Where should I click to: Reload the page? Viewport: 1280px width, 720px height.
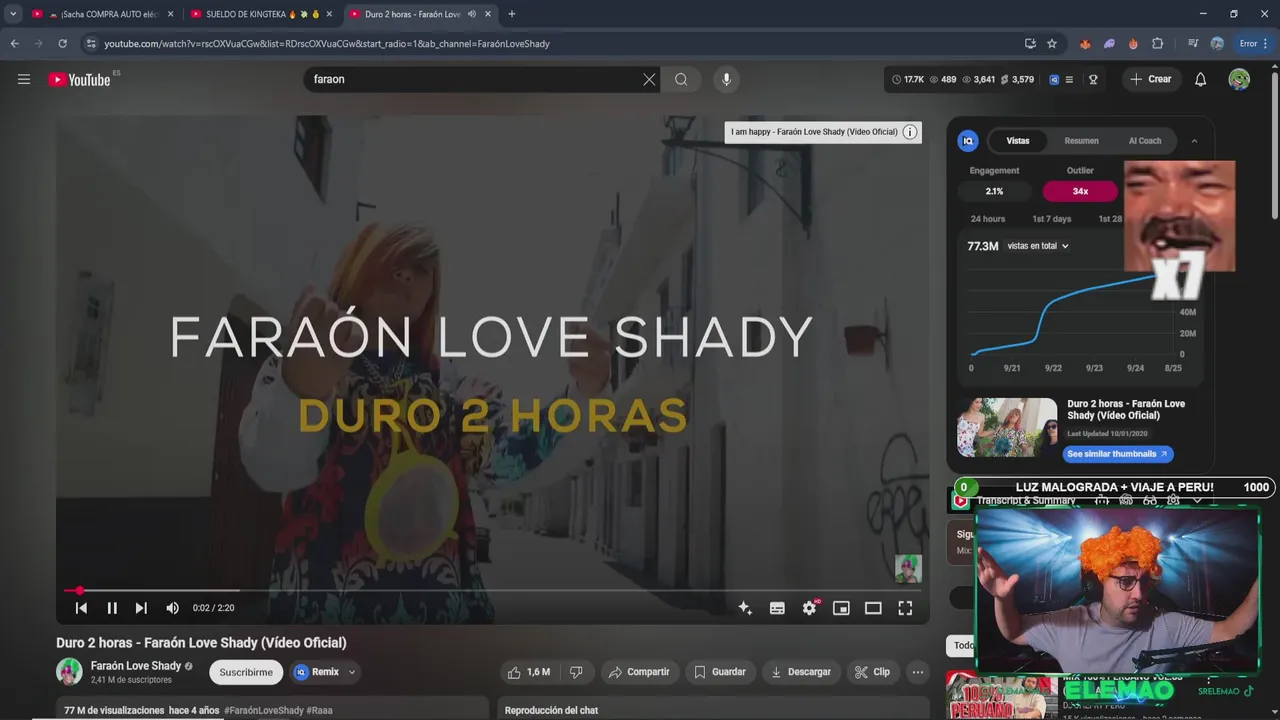point(62,44)
